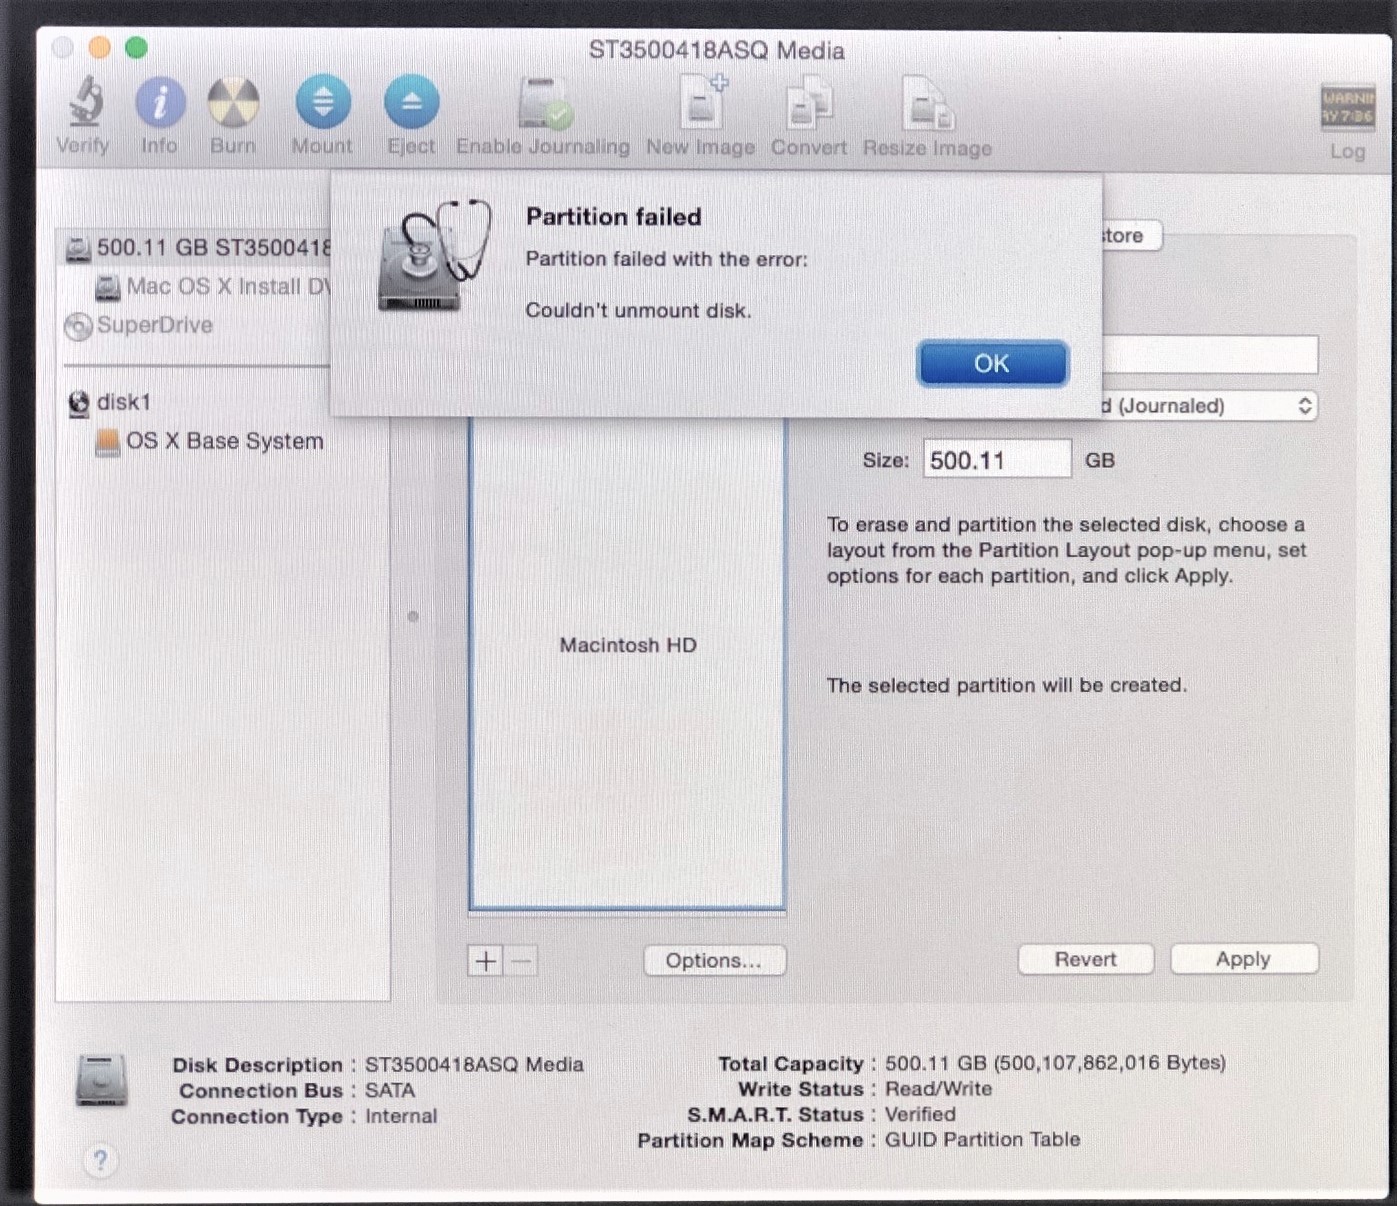Add a partition with the plus button
1397x1206 pixels.
486,962
